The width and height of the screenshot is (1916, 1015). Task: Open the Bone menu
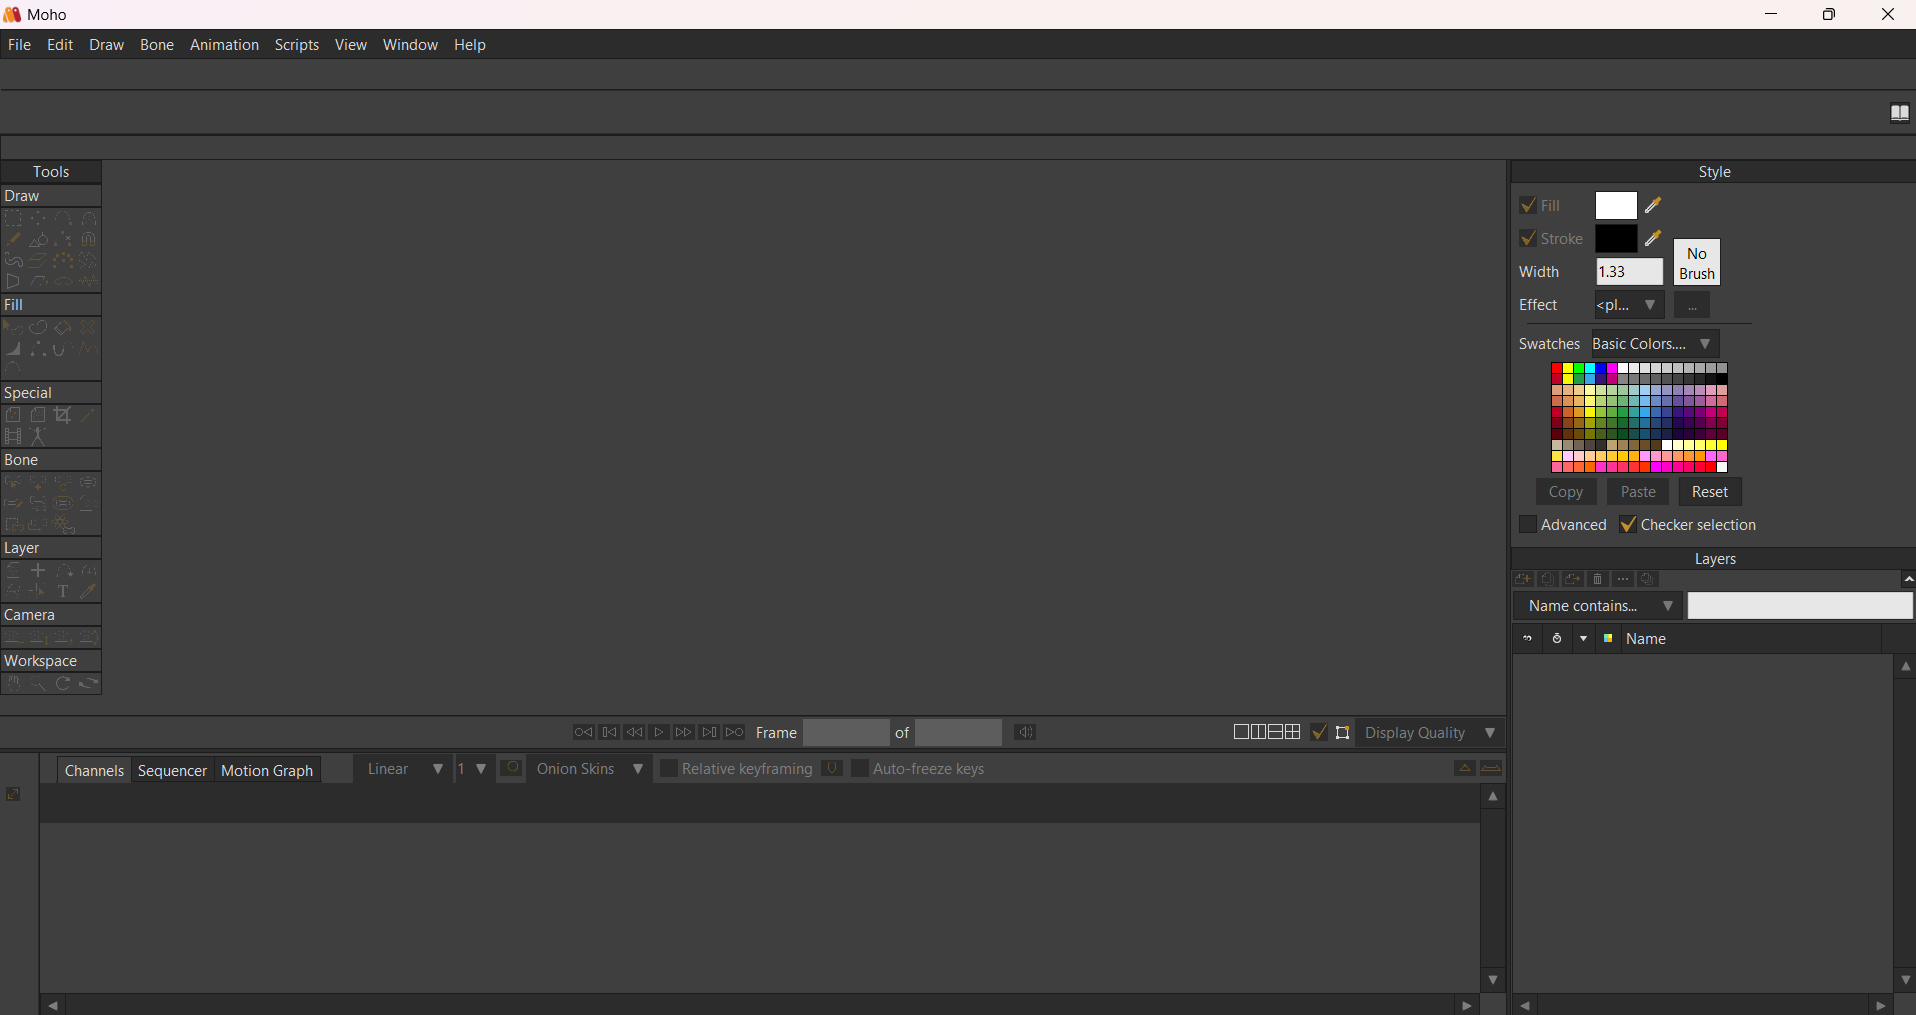pos(156,45)
